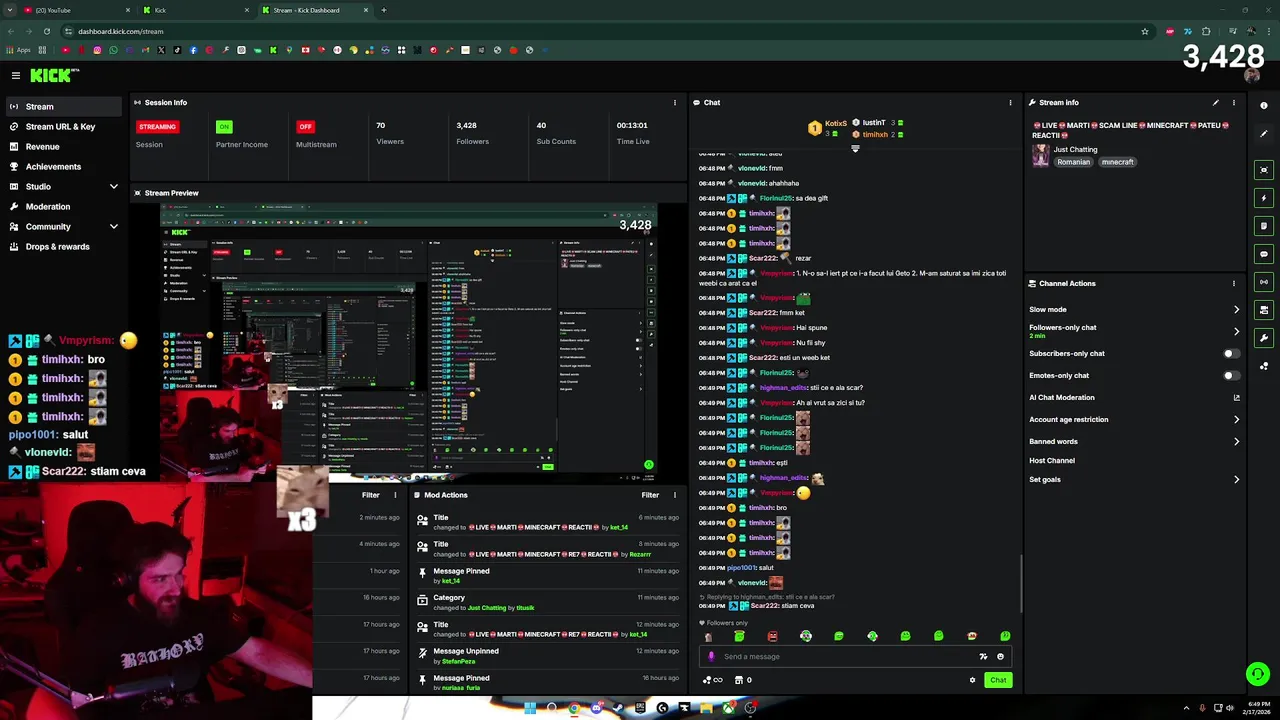The image size is (1280, 720).
Task: Click the broadcast signal icon in right sidebar
Action: tap(1264, 282)
